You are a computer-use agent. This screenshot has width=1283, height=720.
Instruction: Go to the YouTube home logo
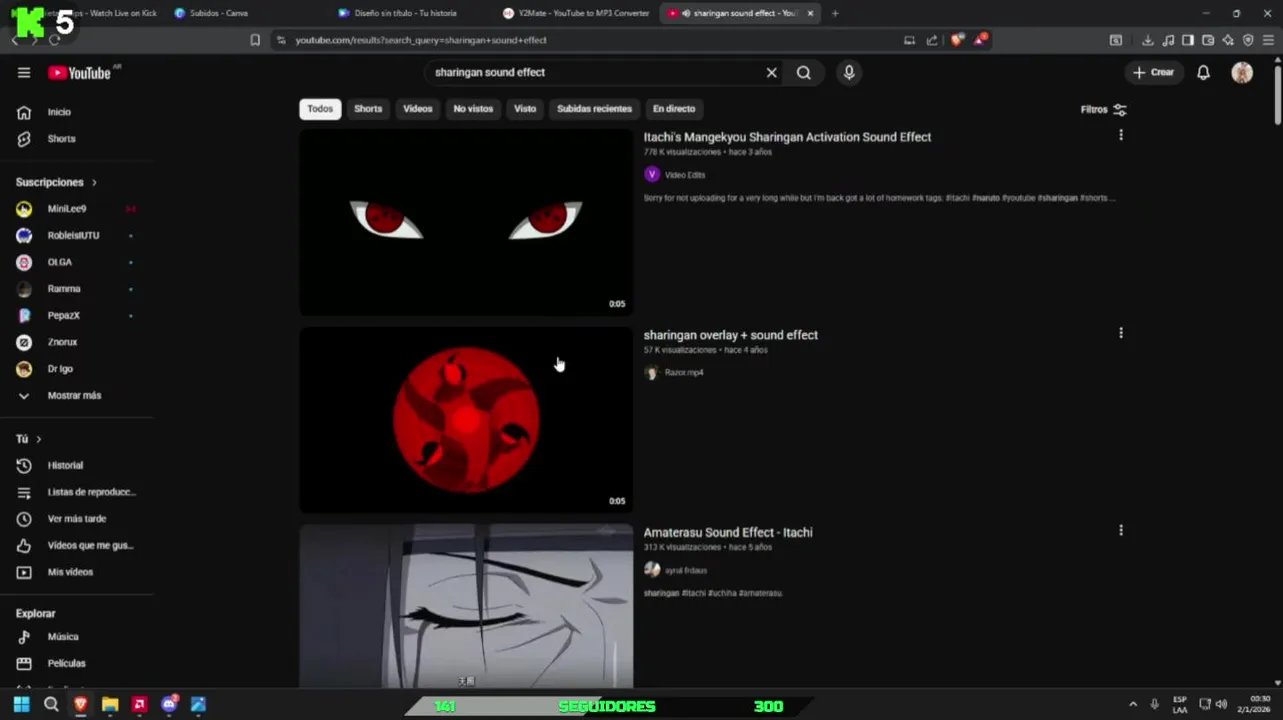[x=79, y=72]
